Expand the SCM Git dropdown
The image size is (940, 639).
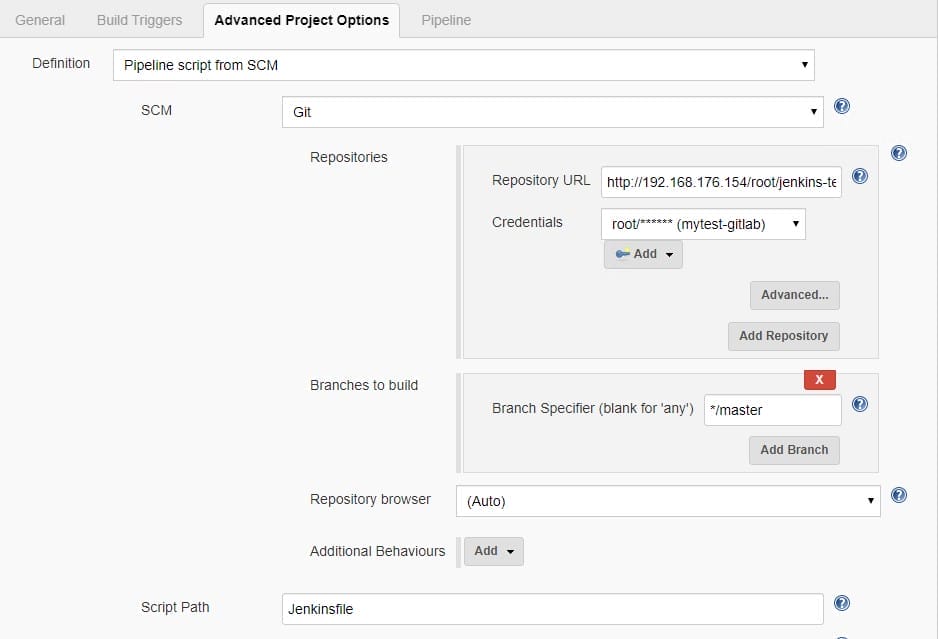tap(552, 112)
